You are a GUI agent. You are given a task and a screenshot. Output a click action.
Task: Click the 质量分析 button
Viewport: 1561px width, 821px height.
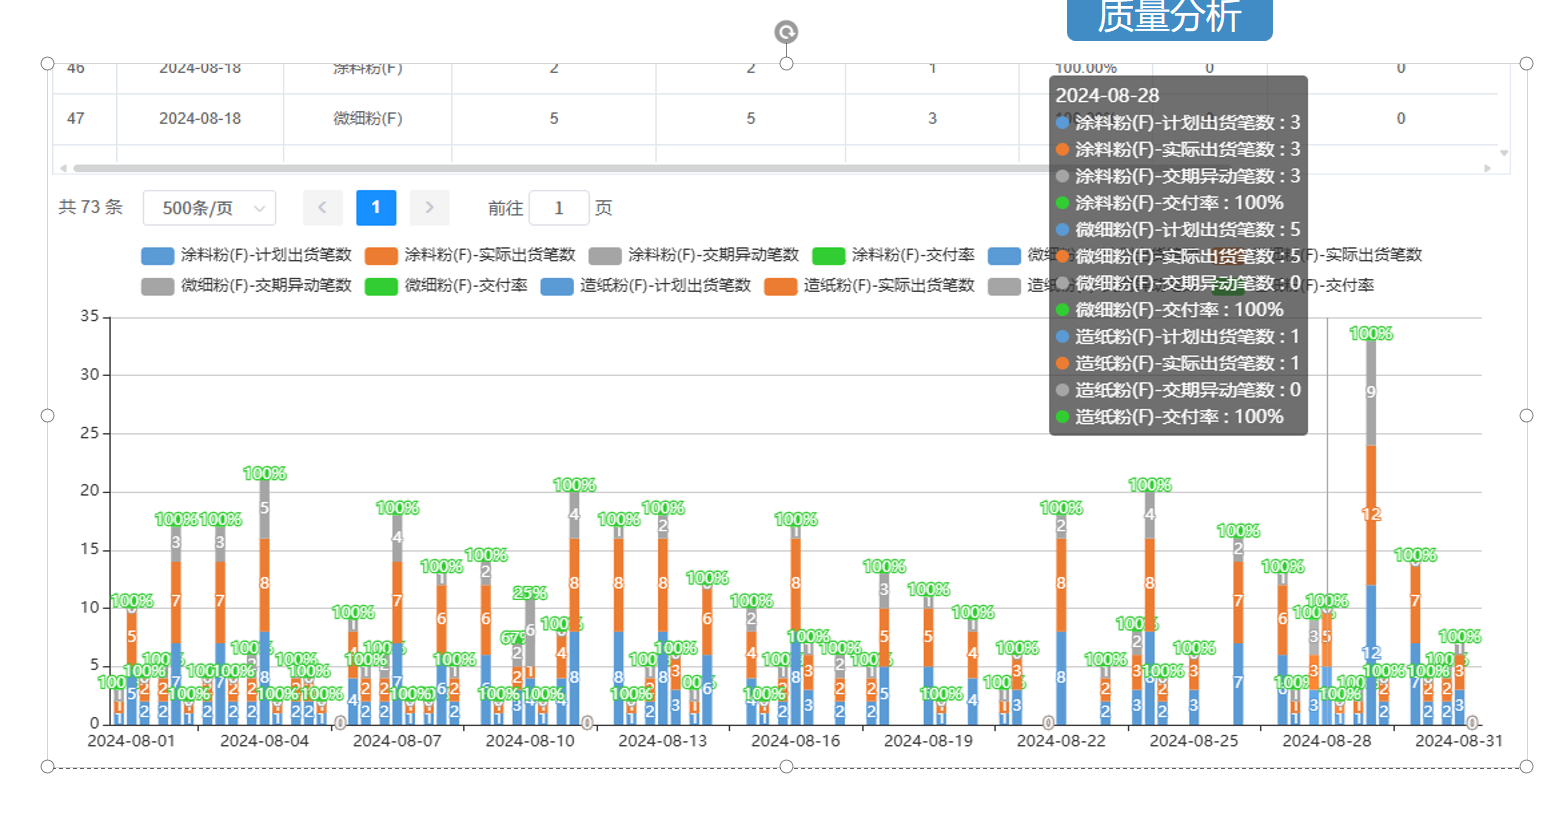1169,18
